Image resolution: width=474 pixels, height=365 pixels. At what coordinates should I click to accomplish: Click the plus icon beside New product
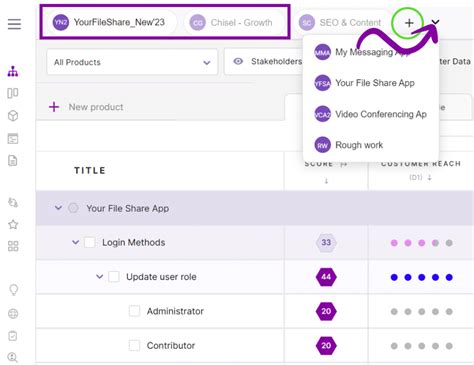(x=54, y=107)
